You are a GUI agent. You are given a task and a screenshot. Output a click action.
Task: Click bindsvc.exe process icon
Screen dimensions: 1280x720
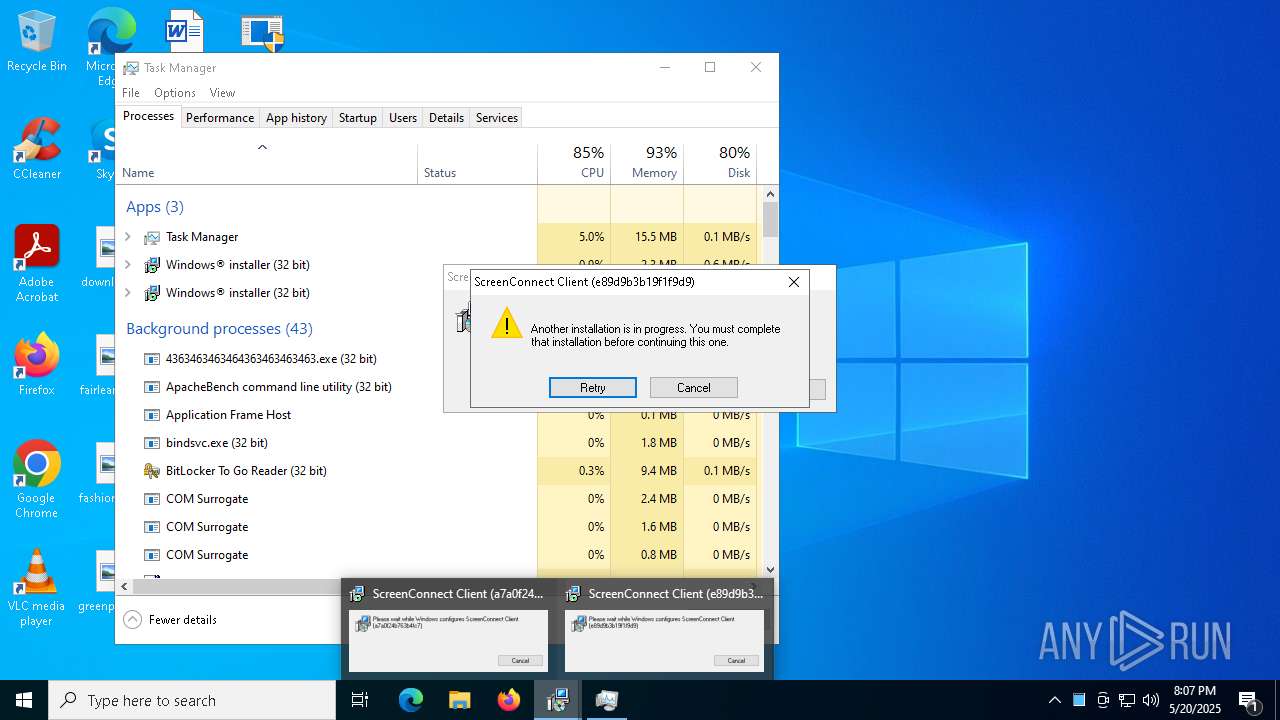[x=152, y=443]
